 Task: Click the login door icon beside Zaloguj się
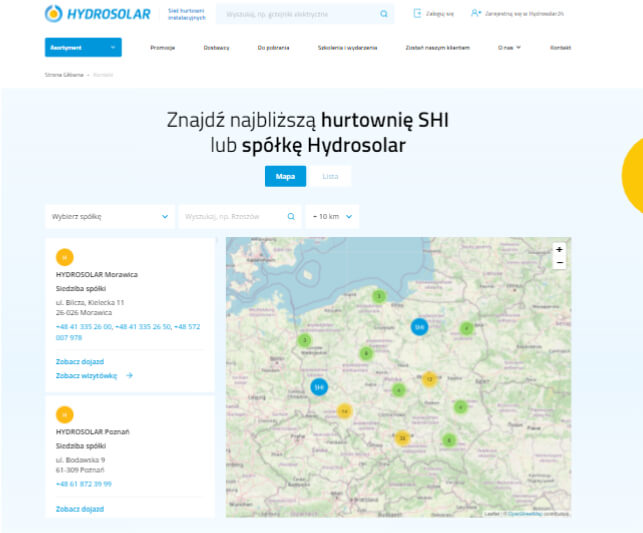(417, 14)
